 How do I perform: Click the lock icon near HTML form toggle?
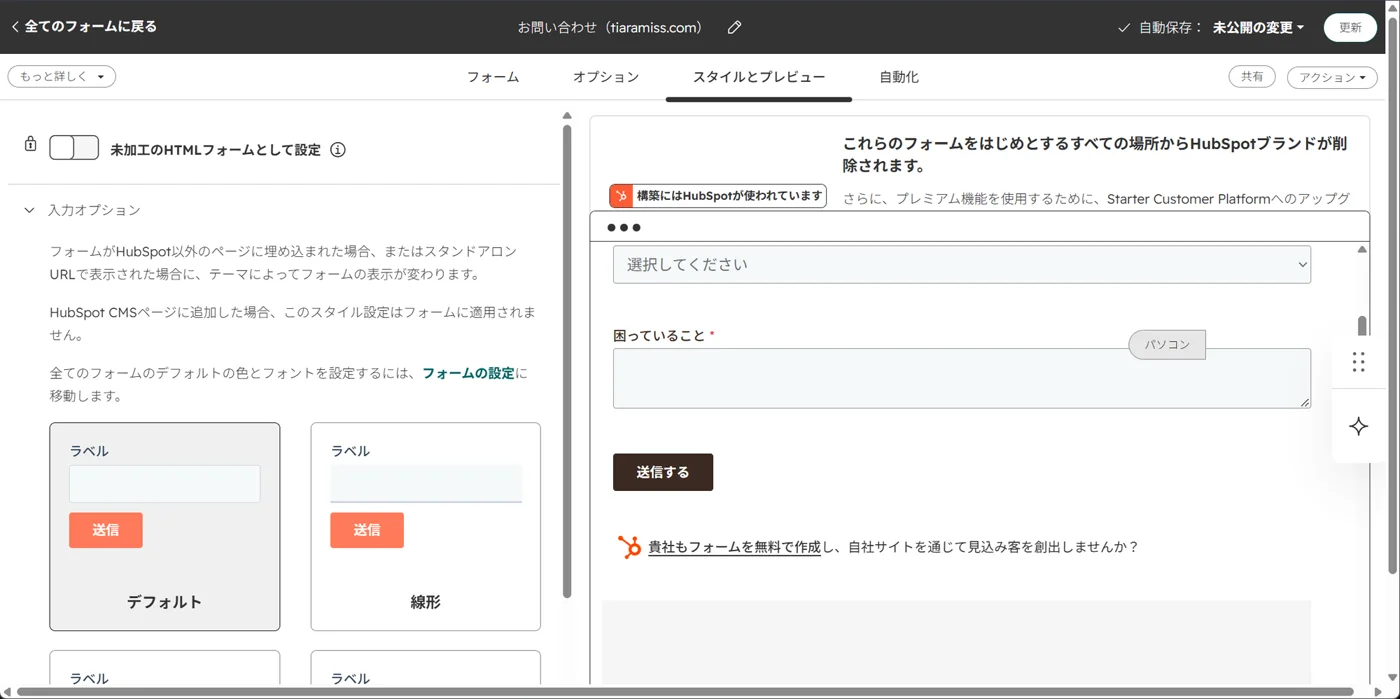click(30, 144)
